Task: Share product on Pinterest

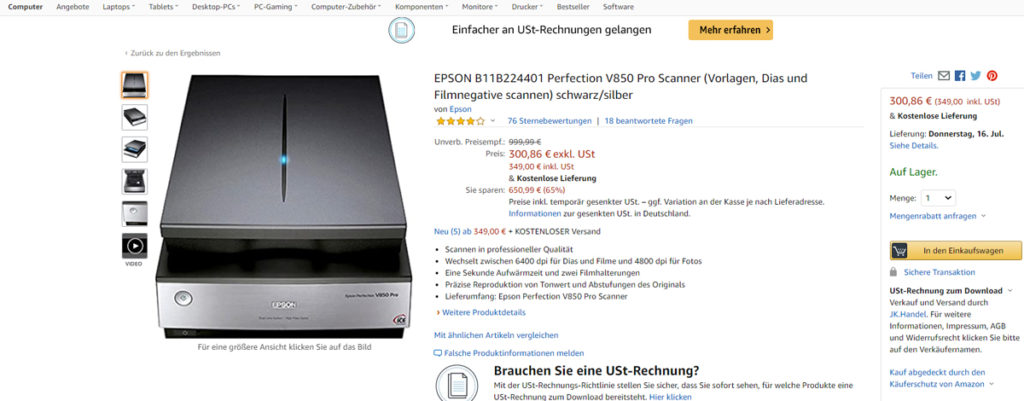Action: coord(992,76)
